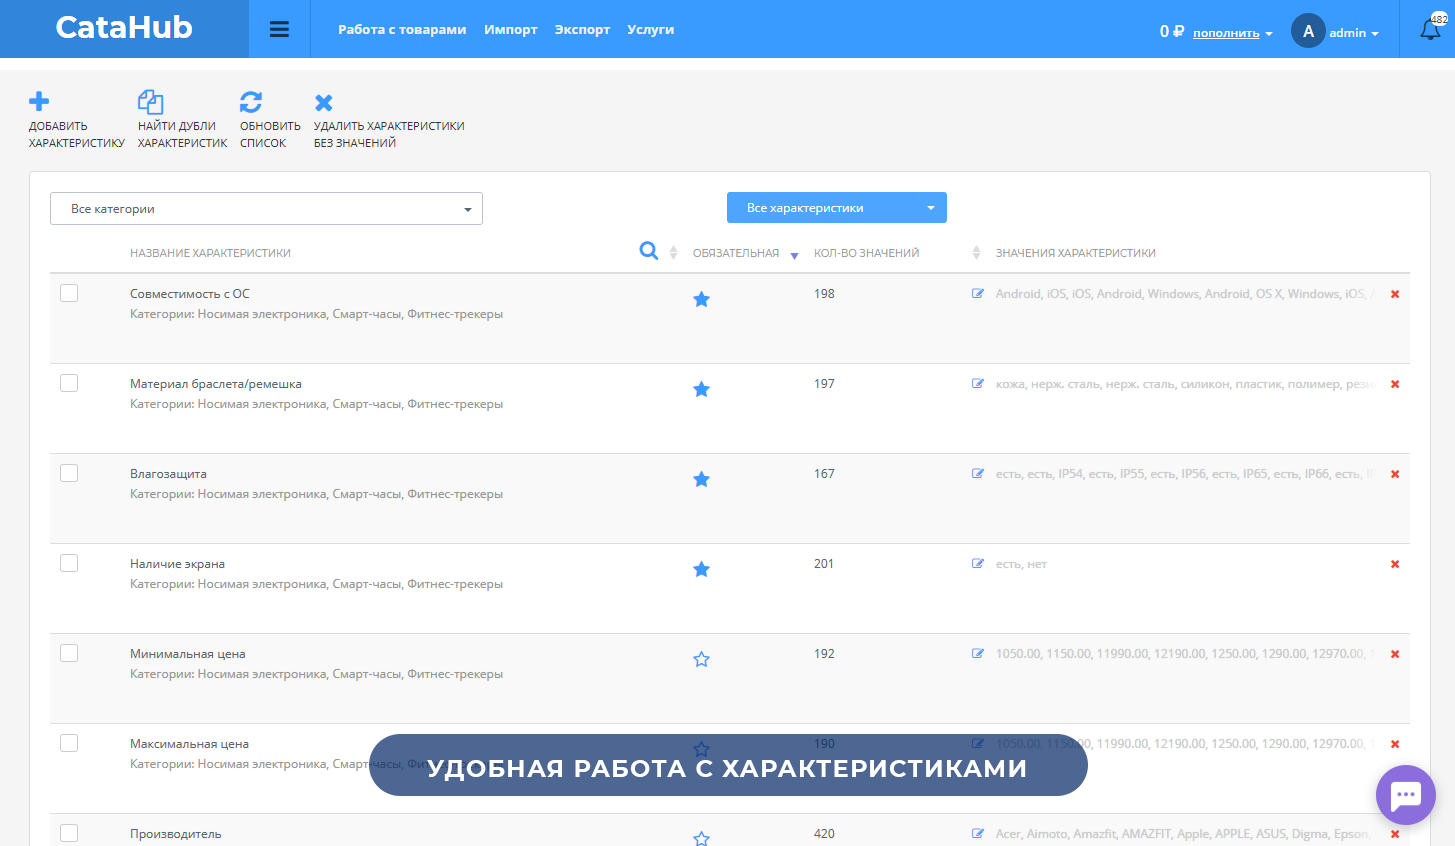The width and height of the screenshot is (1455, 846).
Task: Toggle mandatory star for Влагозащита
Action: [x=701, y=479]
